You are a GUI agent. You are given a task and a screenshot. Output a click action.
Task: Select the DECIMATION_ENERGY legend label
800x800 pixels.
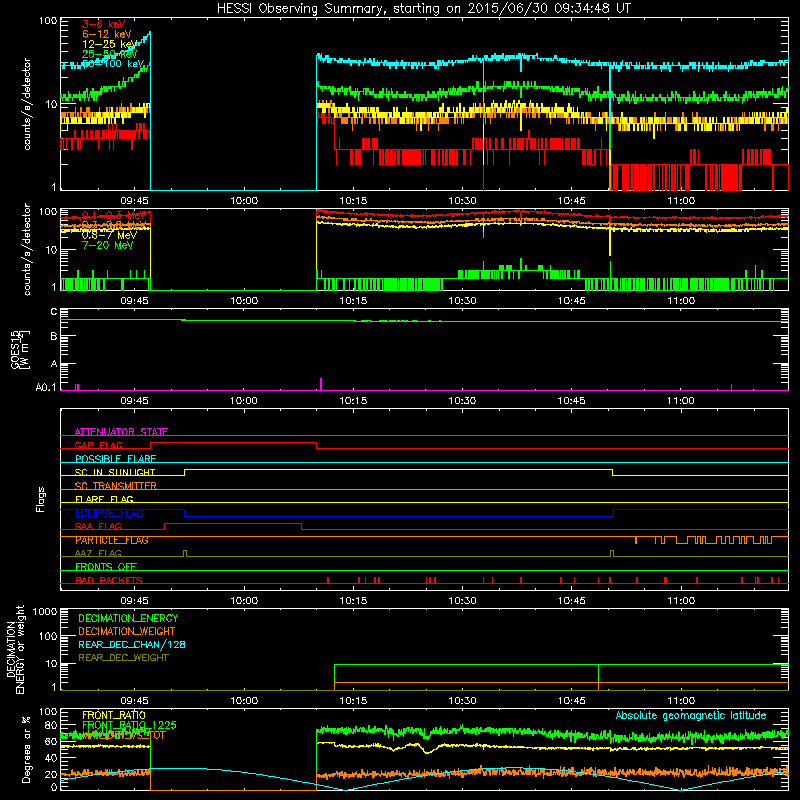click(x=128, y=618)
